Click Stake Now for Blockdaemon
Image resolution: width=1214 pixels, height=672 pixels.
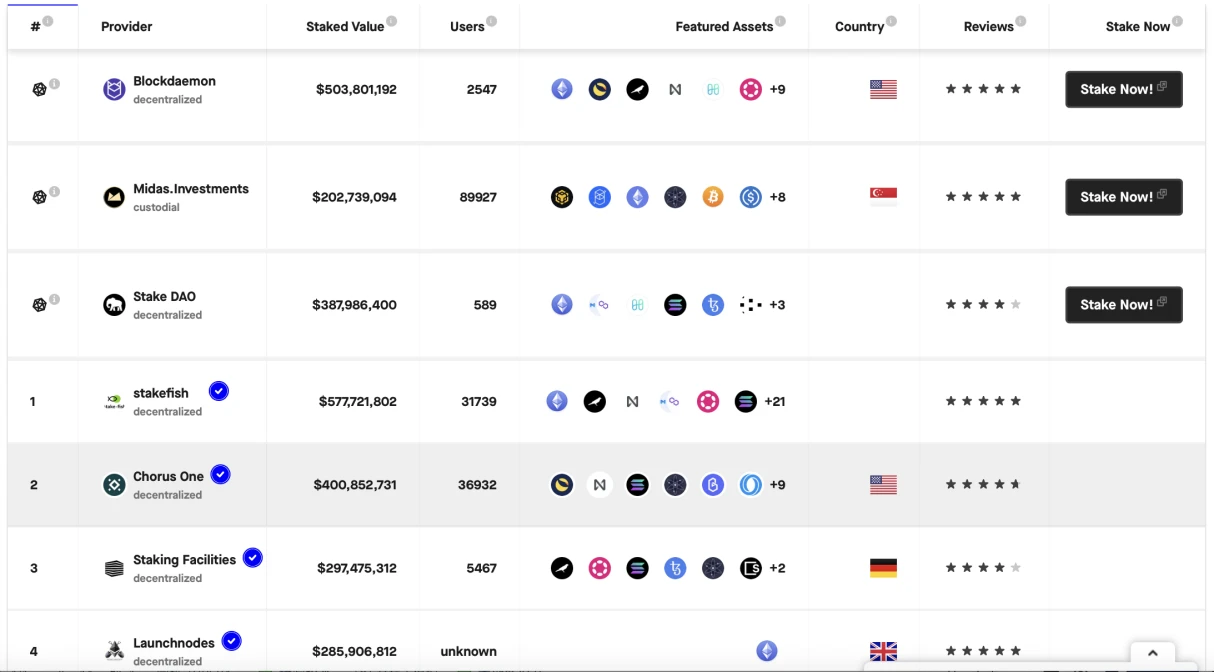pyautogui.click(x=1124, y=89)
